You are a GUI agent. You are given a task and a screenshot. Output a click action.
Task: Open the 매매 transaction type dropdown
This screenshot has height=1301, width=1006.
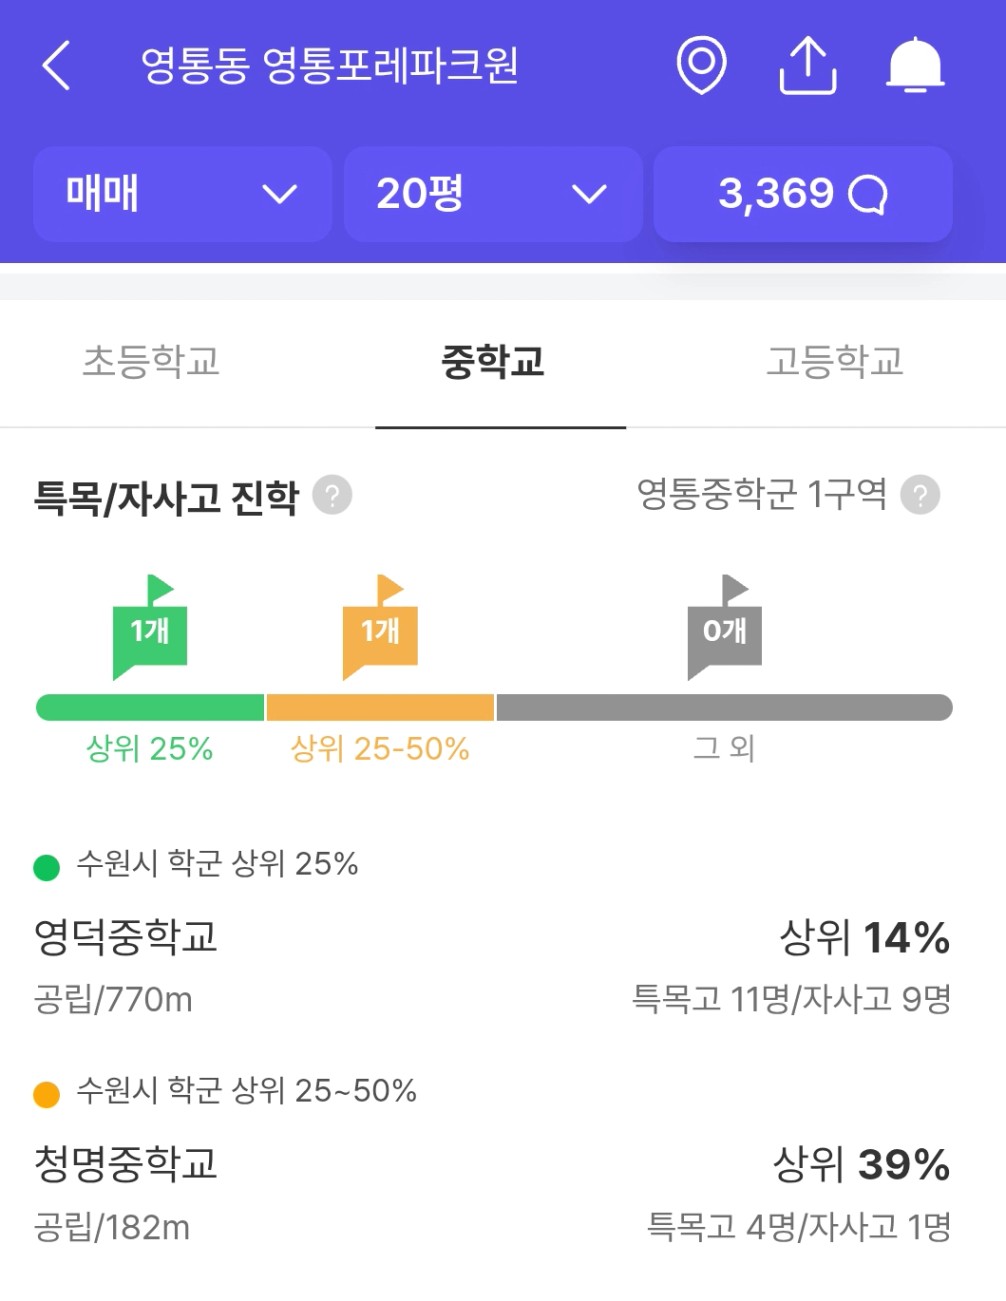point(183,194)
